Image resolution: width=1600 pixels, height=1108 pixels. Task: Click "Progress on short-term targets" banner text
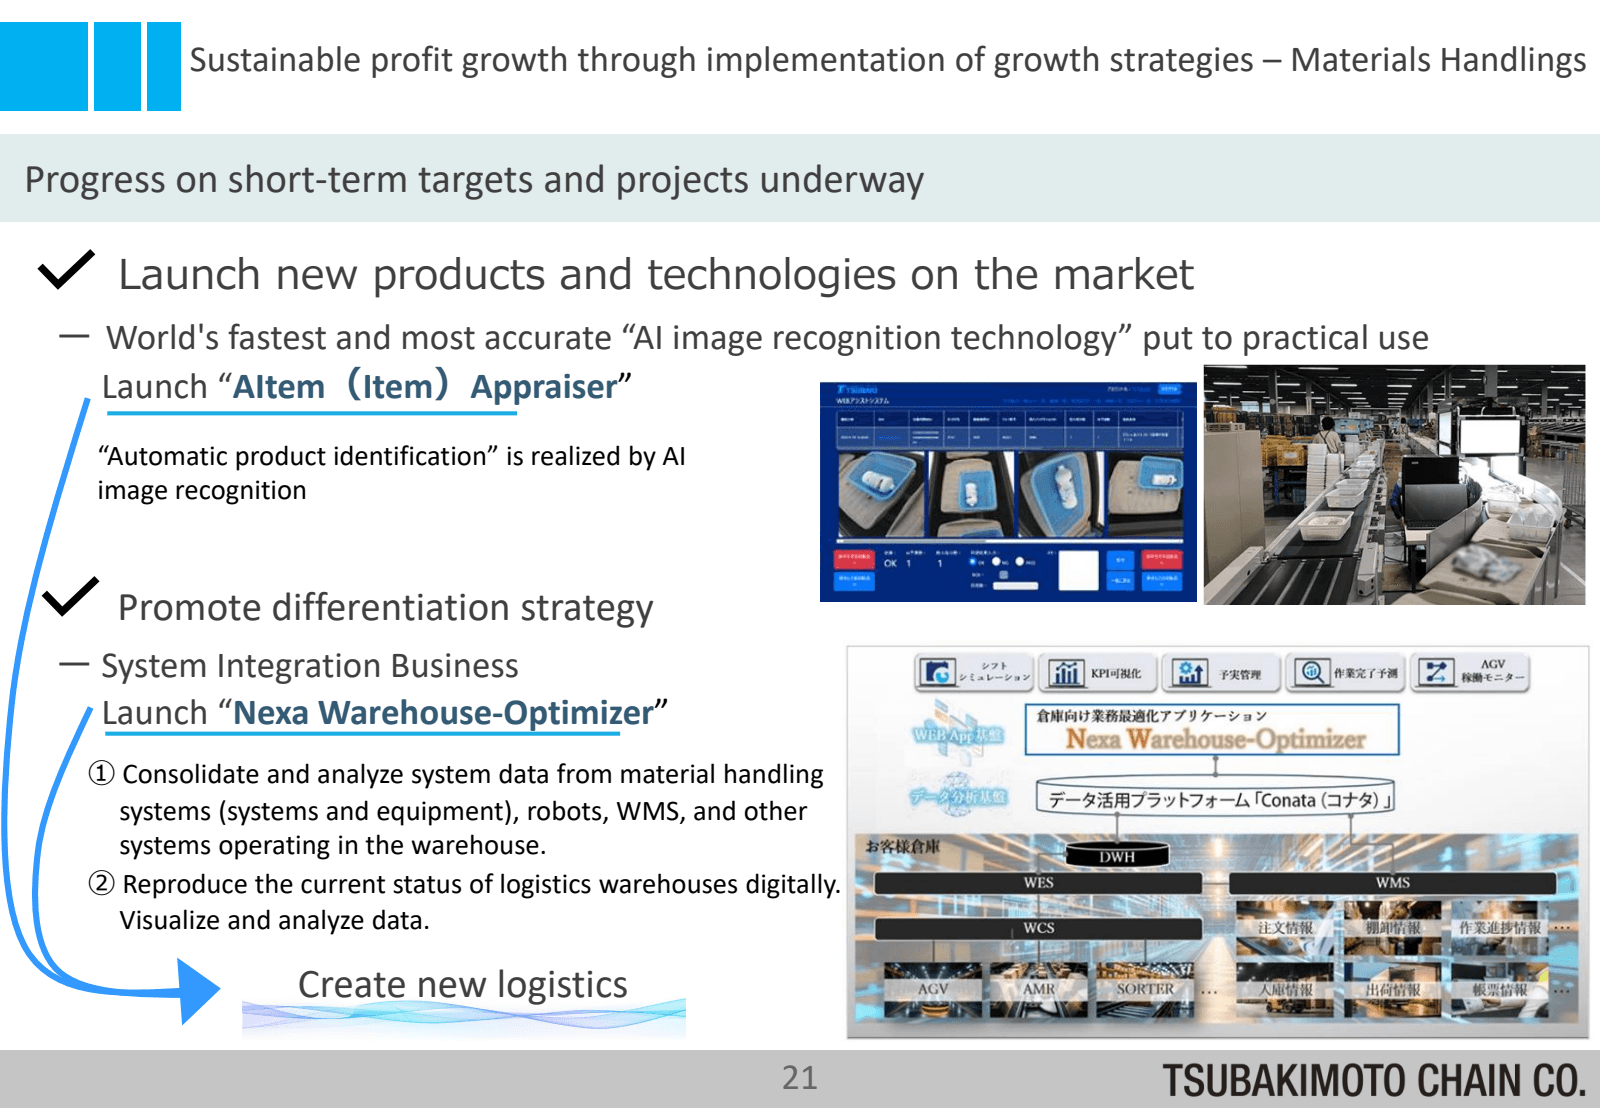click(475, 180)
